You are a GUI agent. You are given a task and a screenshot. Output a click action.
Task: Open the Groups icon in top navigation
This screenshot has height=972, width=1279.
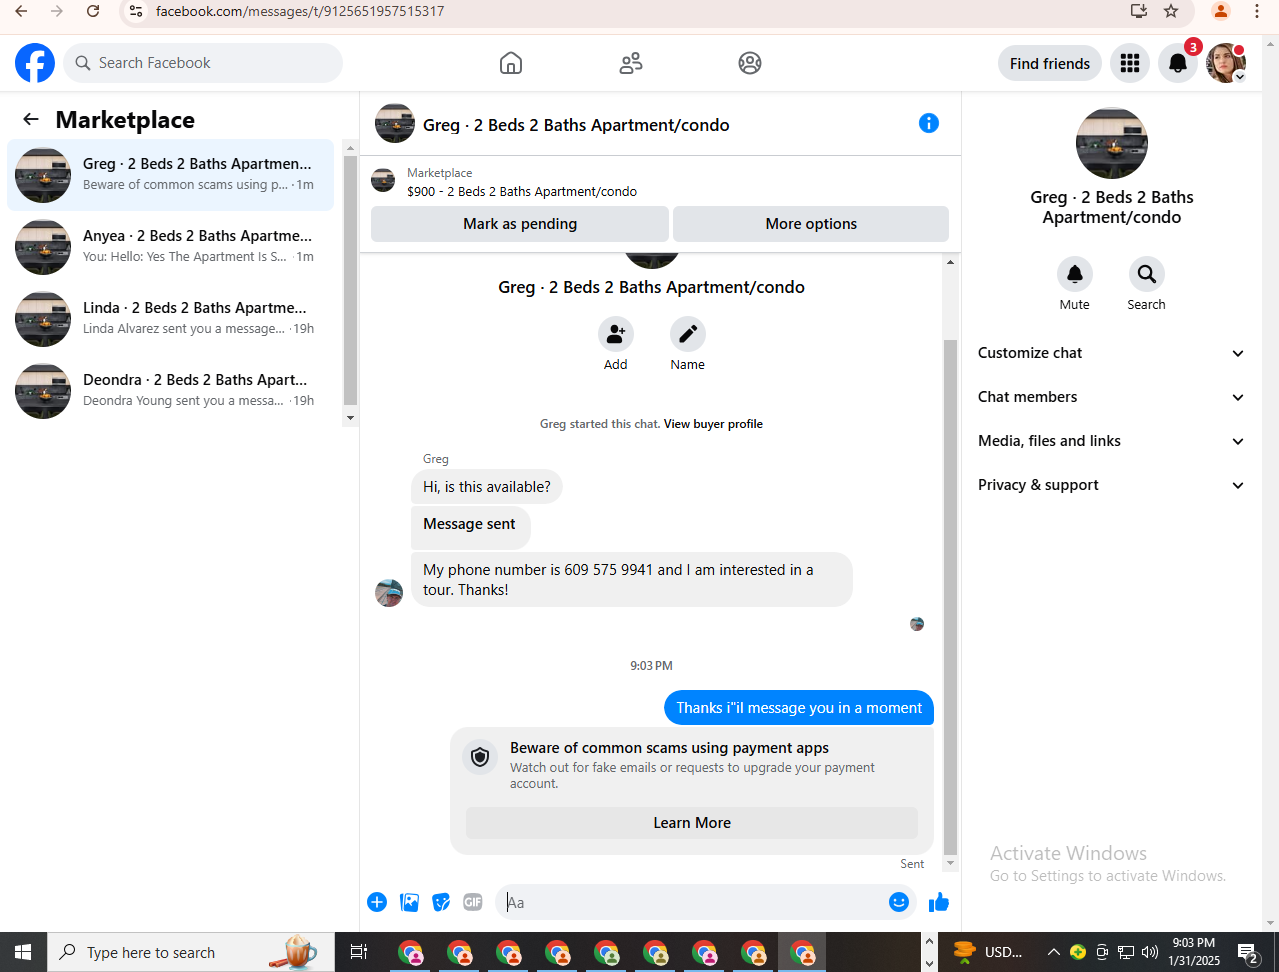(x=750, y=63)
